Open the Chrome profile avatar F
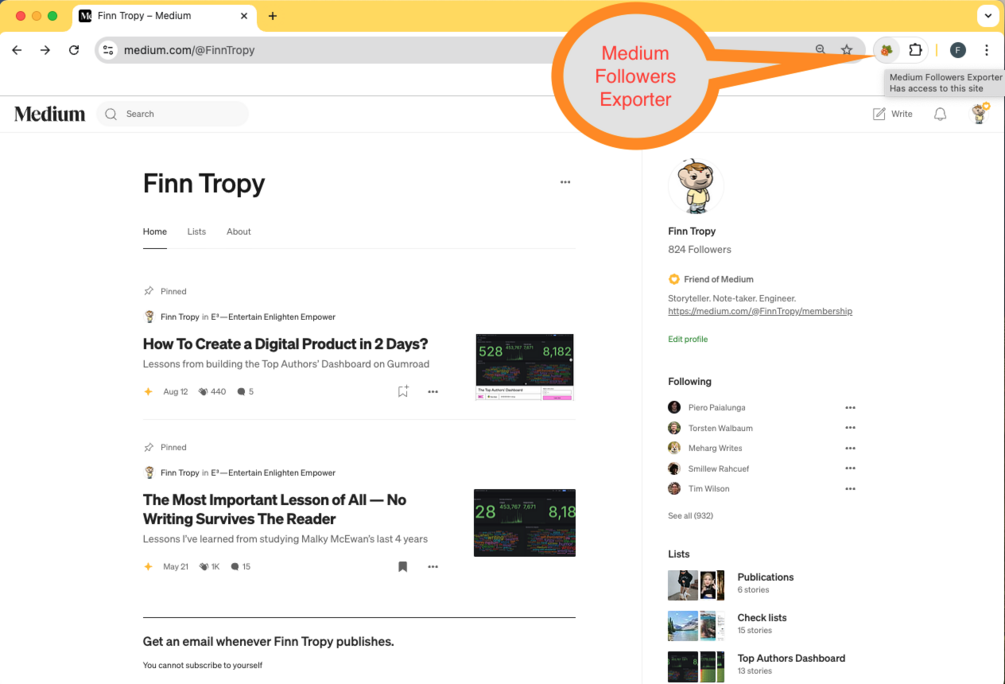This screenshot has width=1005, height=684. tap(958, 50)
